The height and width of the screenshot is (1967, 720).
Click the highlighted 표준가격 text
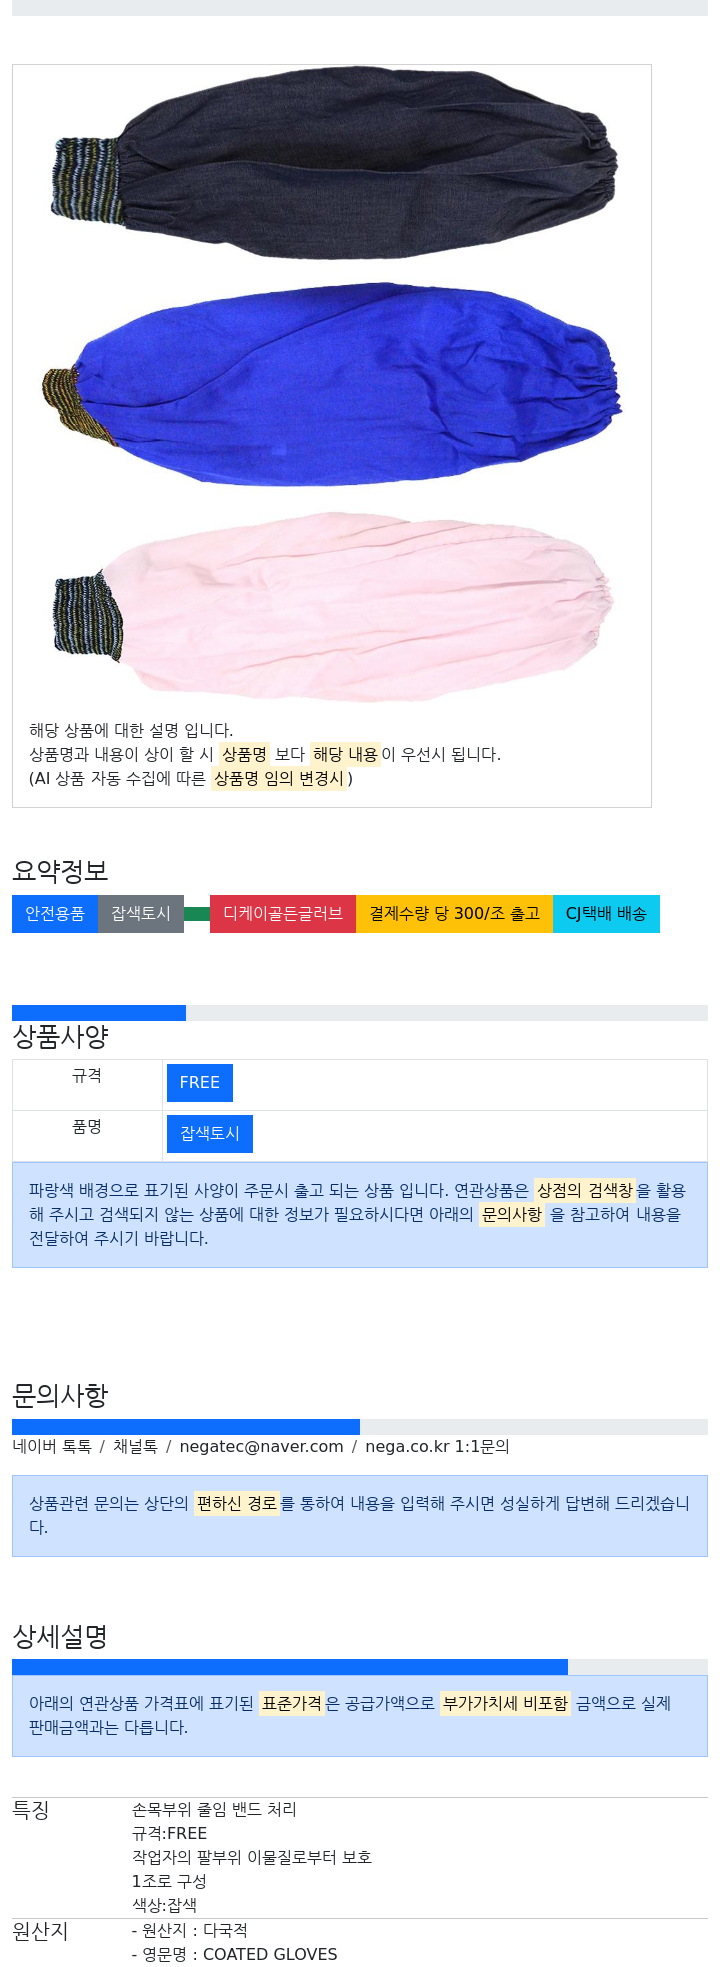[x=292, y=1703]
